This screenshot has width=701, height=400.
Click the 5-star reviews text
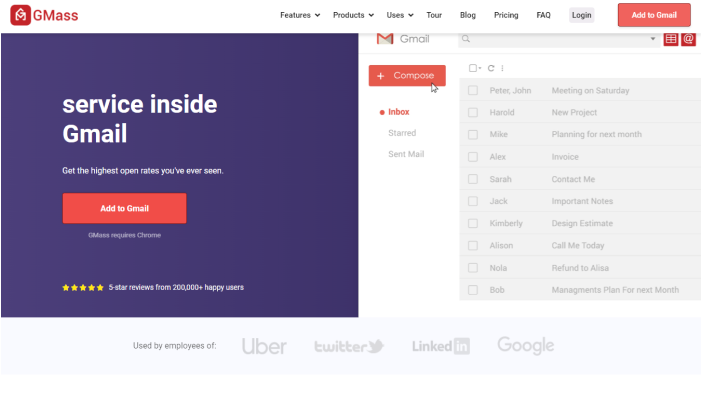[x=176, y=287]
